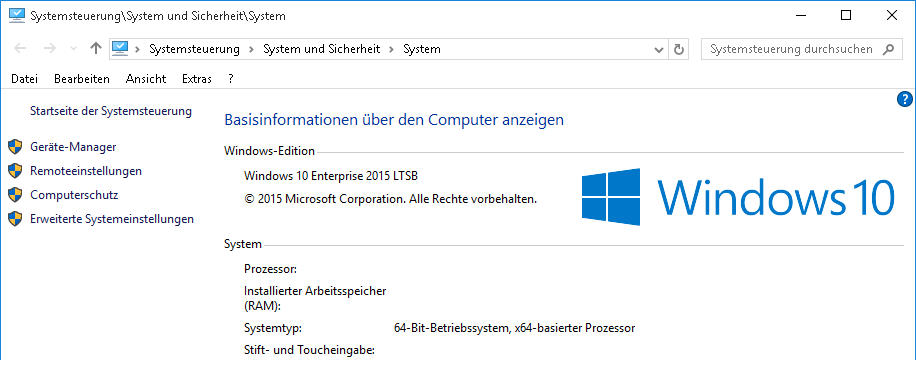
Task: Go back with the left arrow button
Action: [x=20, y=49]
